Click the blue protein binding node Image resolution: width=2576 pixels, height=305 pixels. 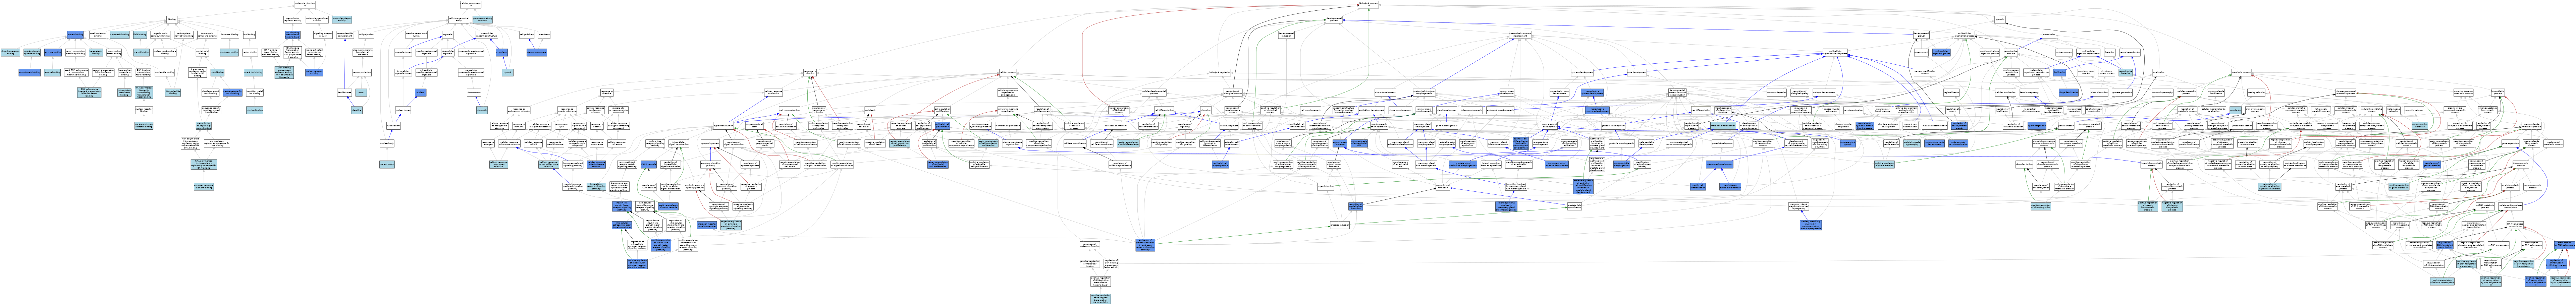75,35
